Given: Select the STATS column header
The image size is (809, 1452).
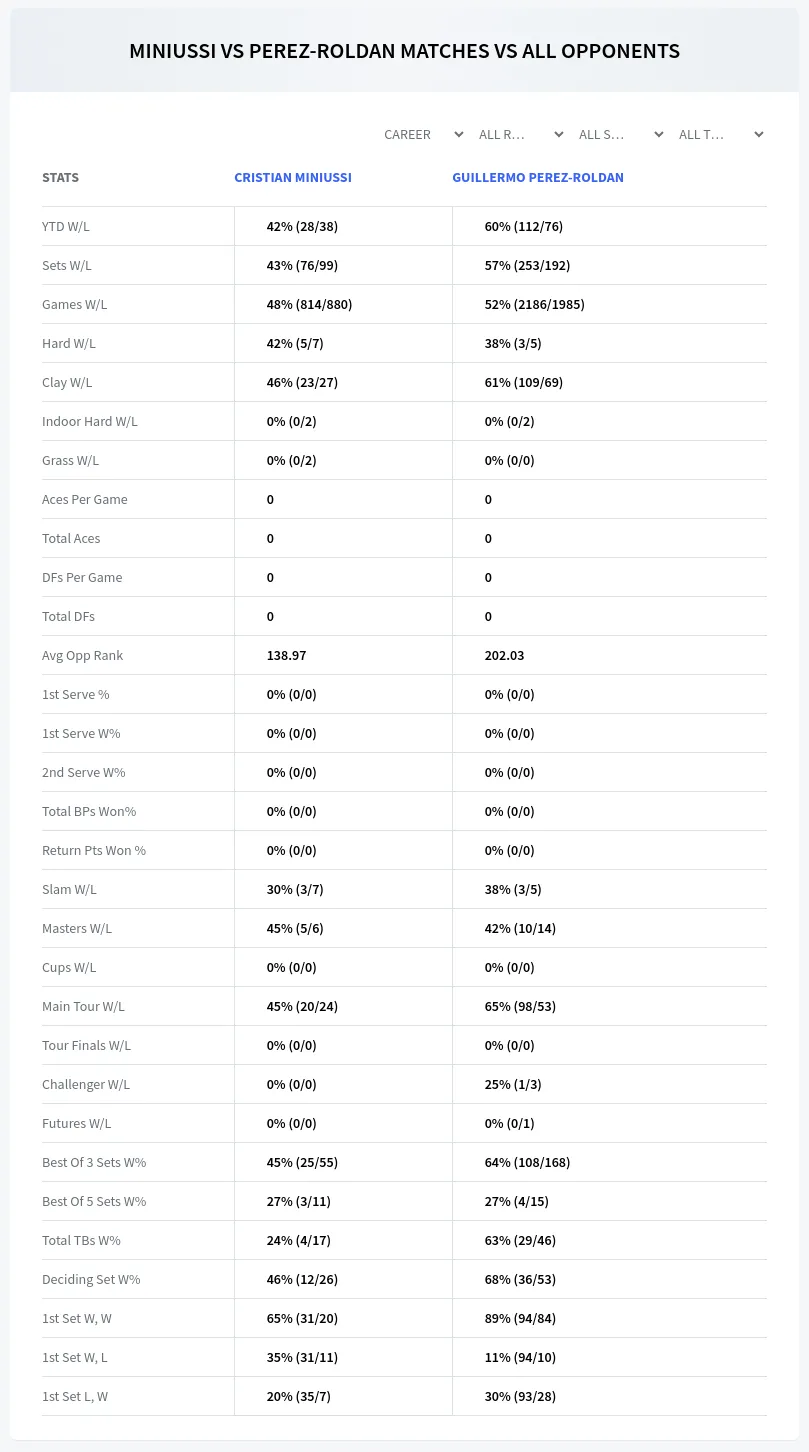Looking at the screenshot, I should [x=60, y=177].
